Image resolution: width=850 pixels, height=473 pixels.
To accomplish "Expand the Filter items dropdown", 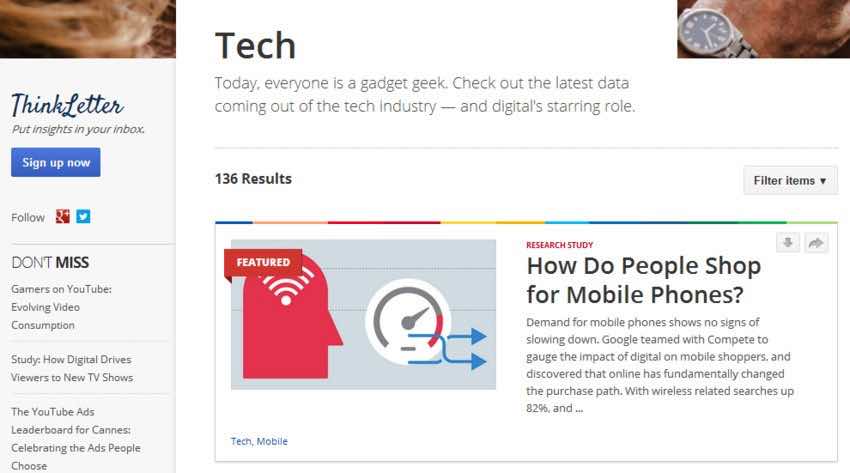I will [x=790, y=180].
